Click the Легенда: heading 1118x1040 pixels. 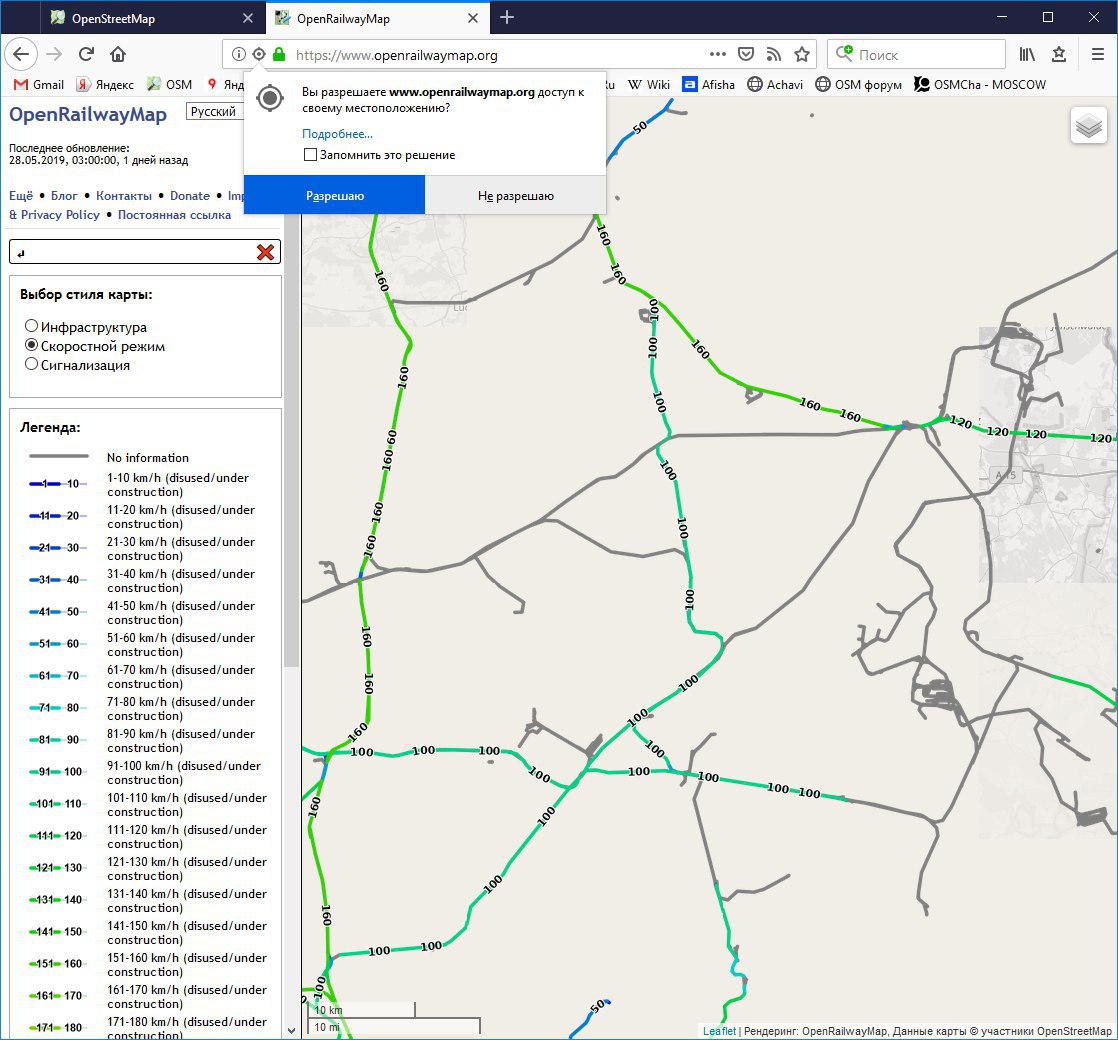click(x=50, y=428)
